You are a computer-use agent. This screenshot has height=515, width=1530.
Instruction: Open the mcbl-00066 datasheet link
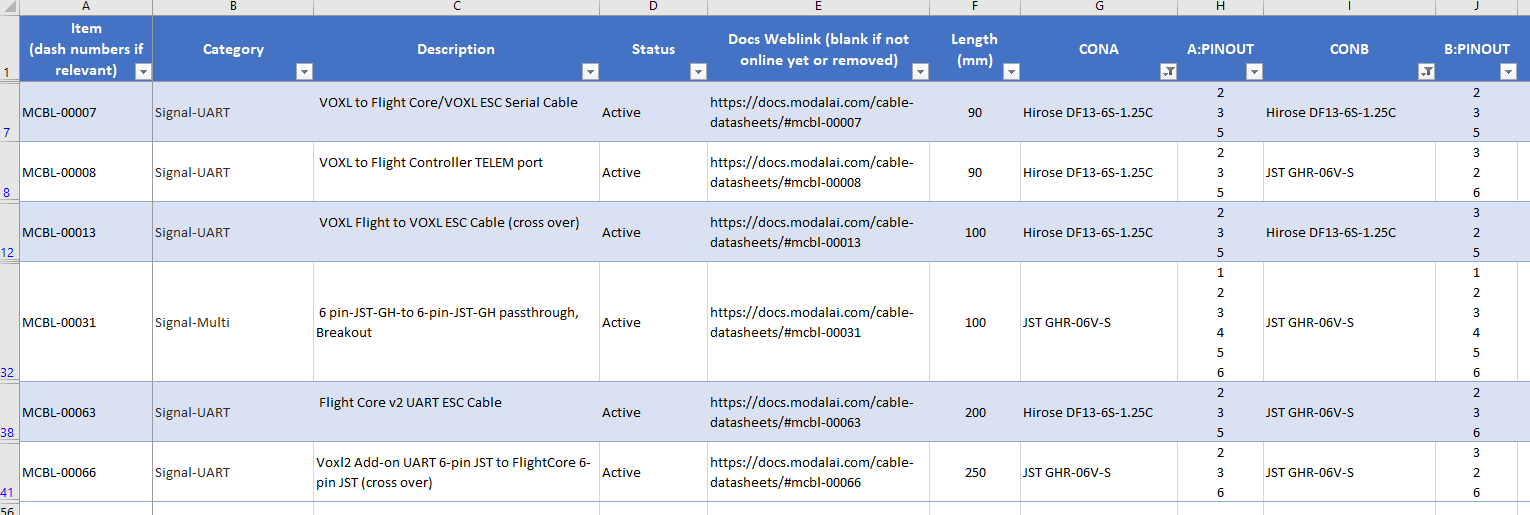coord(812,472)
